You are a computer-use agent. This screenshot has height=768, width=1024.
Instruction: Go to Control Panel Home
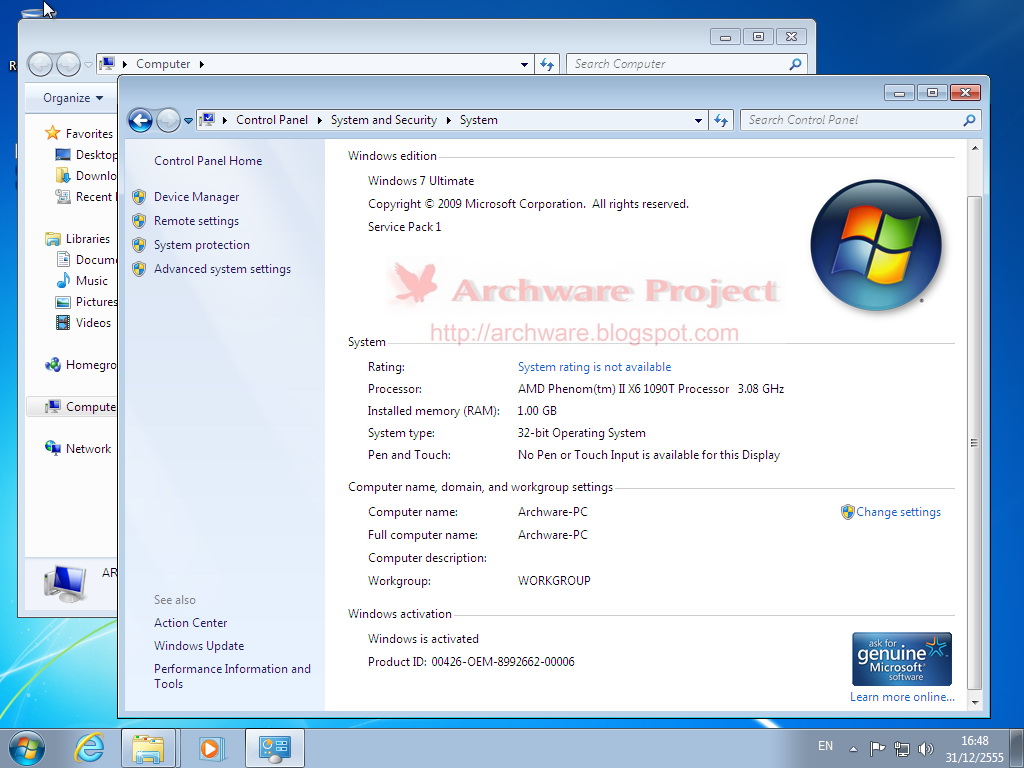pos(208,160)
